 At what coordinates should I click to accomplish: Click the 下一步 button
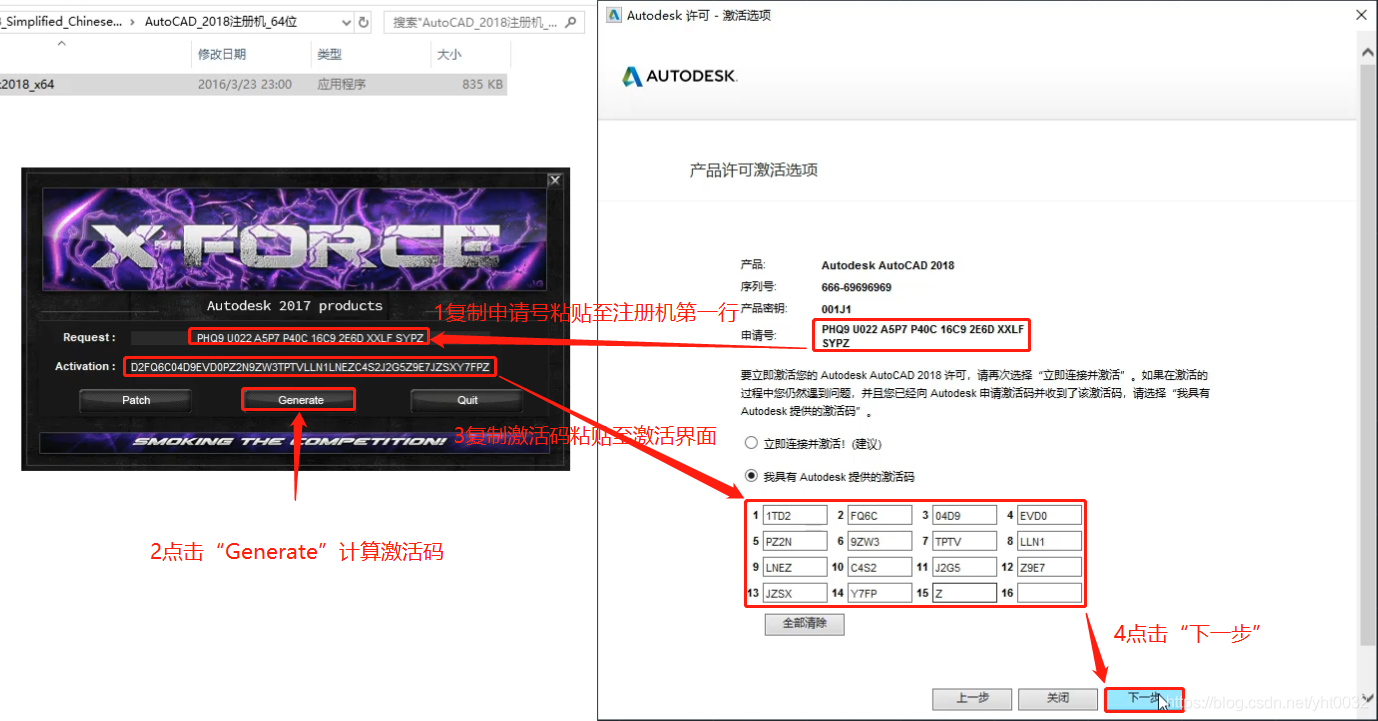[1143, 698]
